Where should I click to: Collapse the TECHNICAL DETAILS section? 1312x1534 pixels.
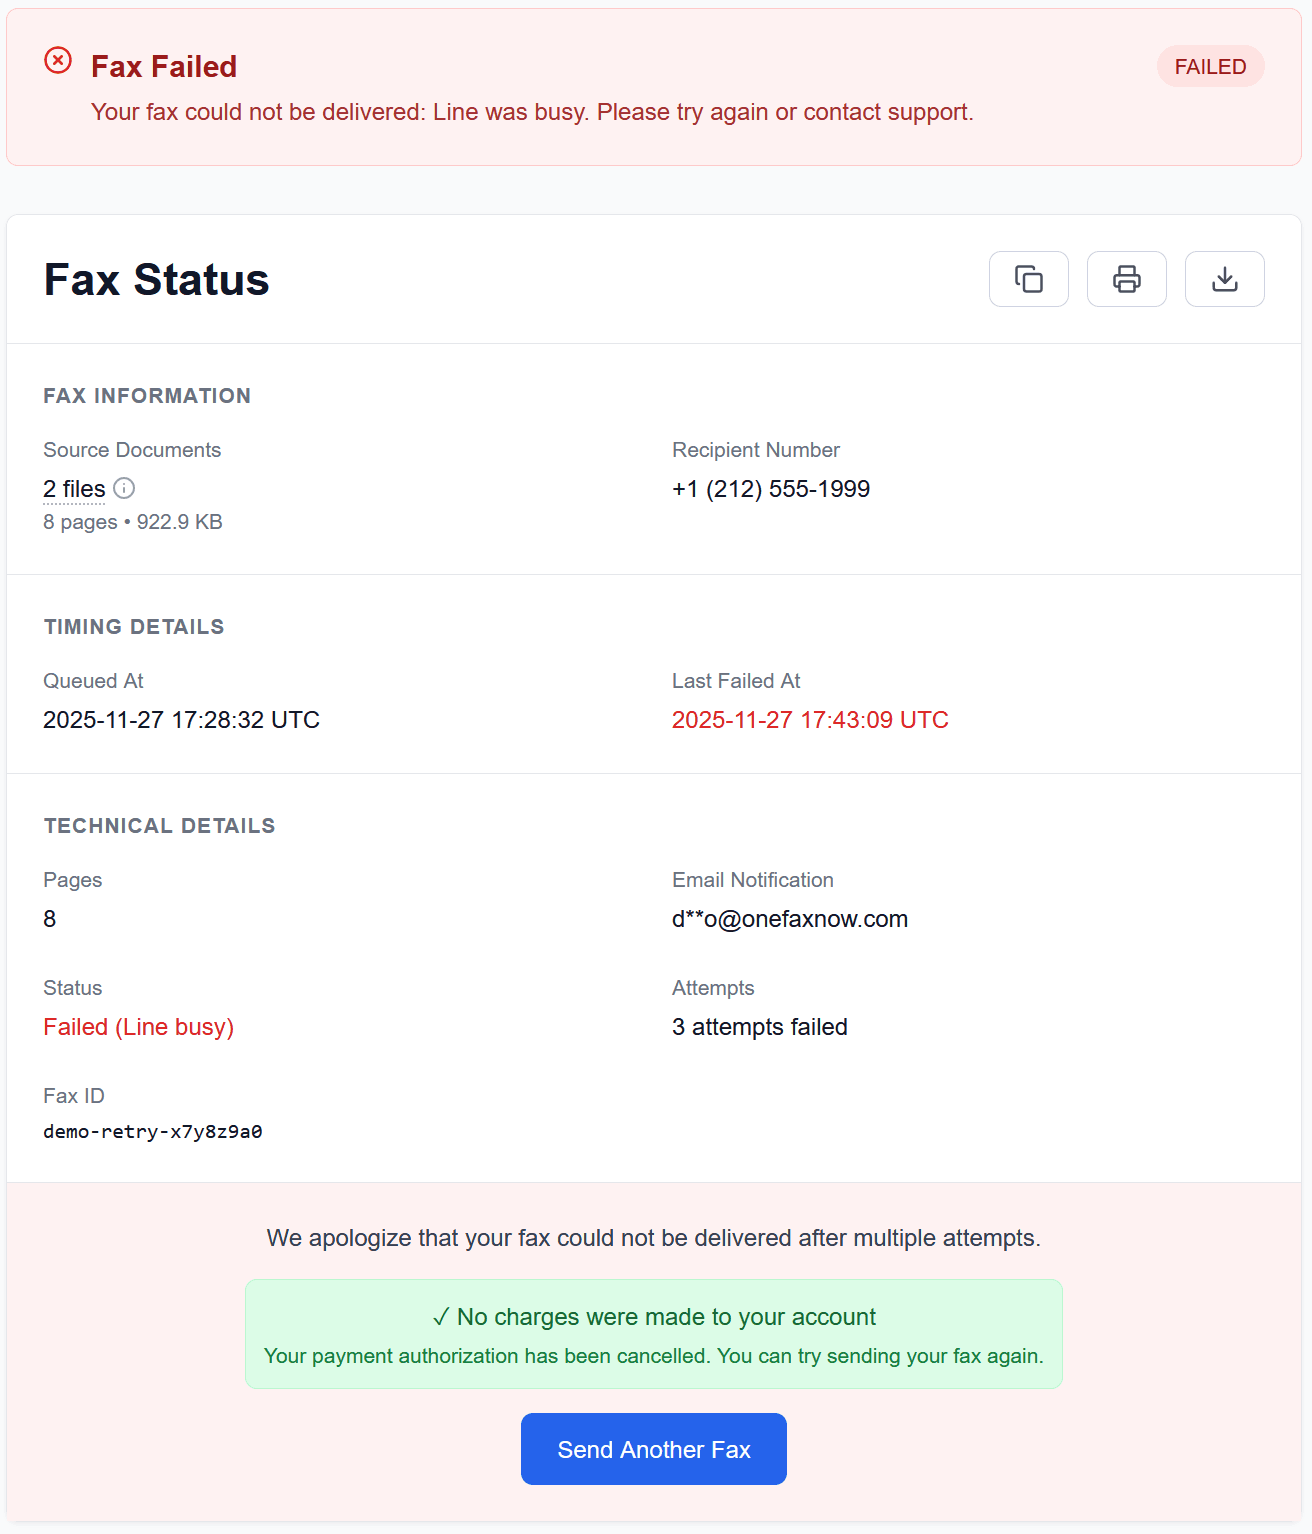[159, 825]
